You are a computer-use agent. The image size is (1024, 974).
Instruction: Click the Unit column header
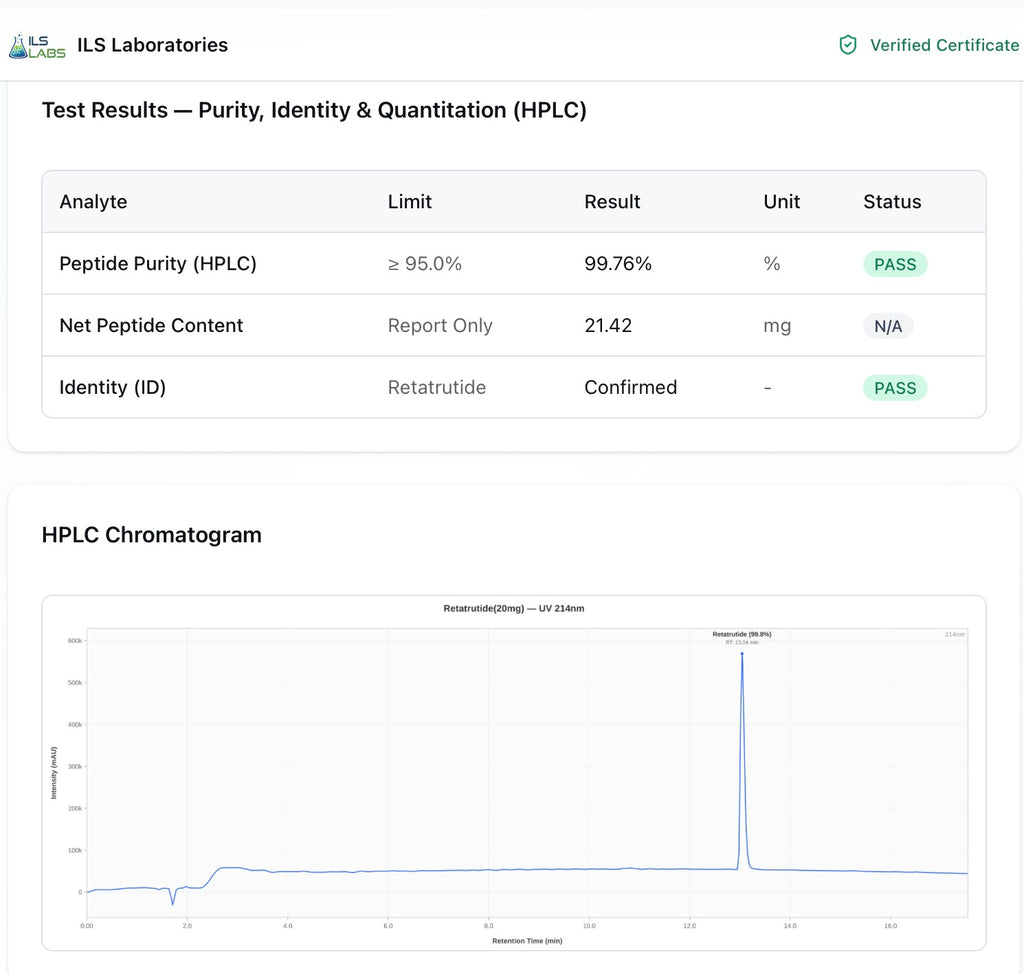[782, 202]
